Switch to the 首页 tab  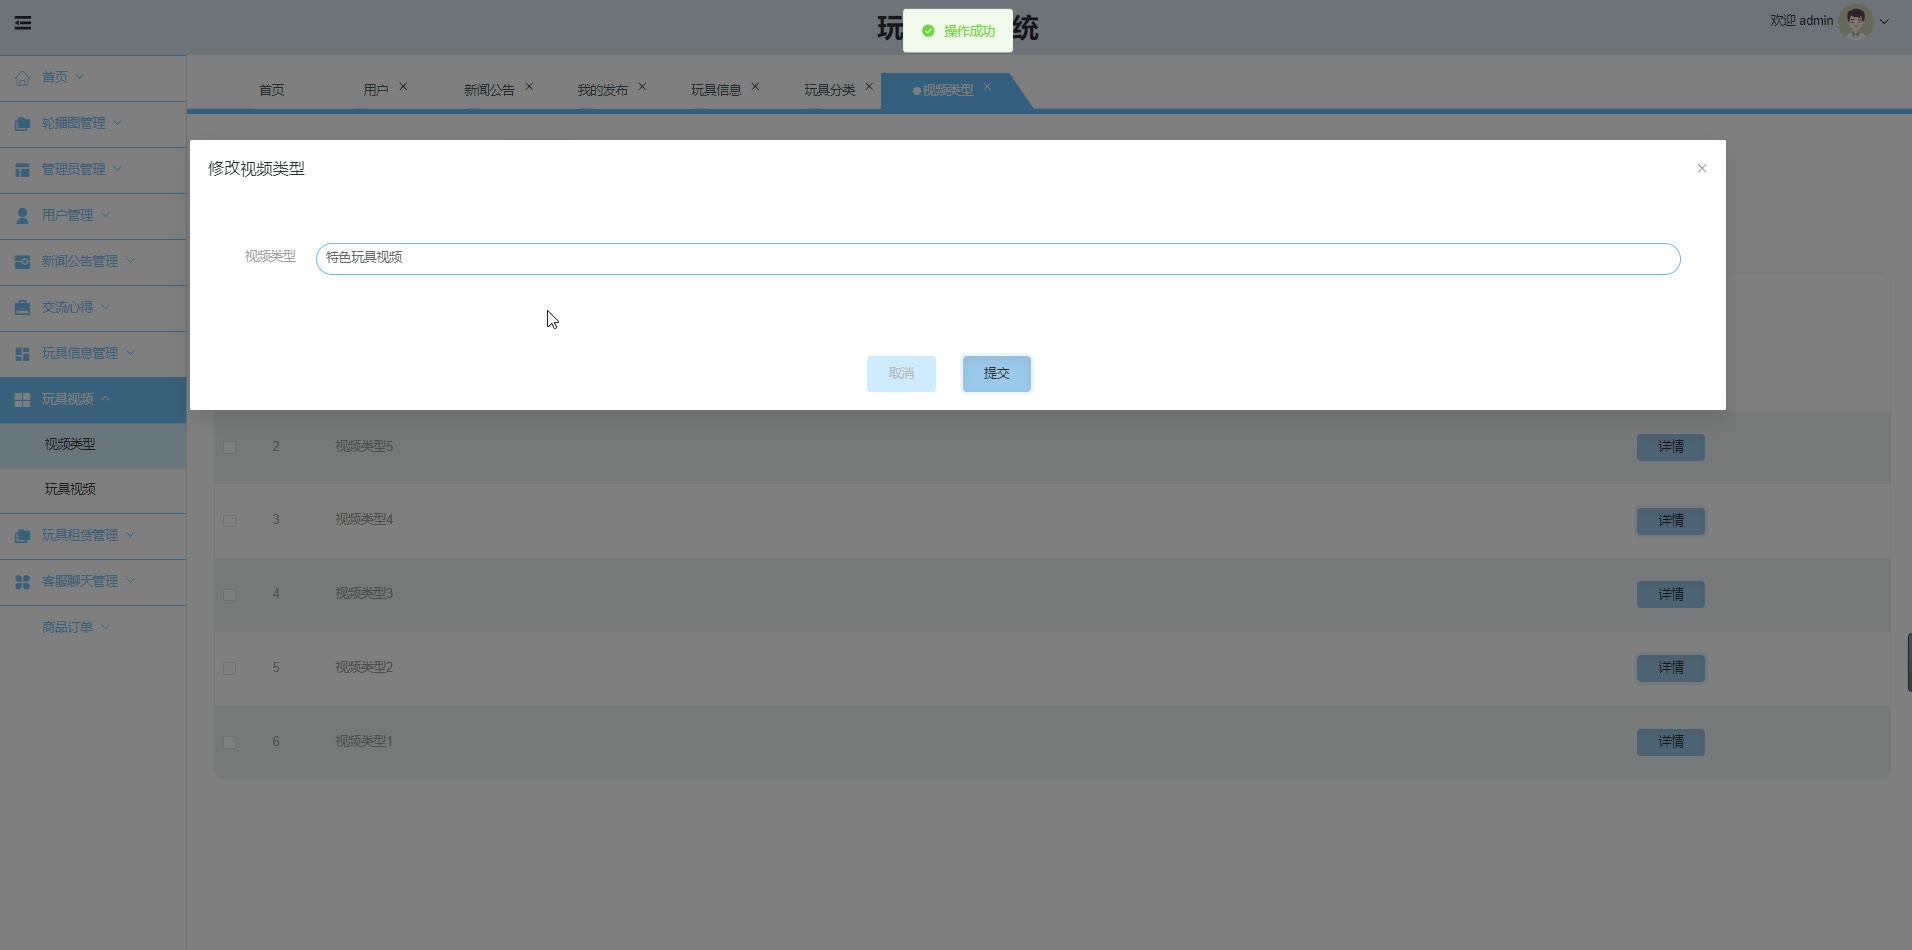[x=271, y=90]
